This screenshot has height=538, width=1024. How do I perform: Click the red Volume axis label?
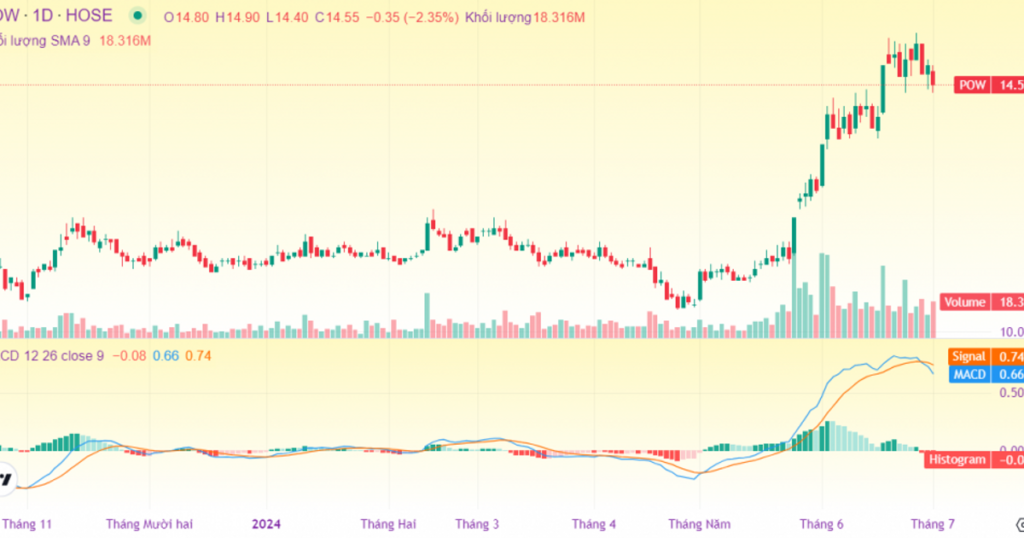(964, 302)
